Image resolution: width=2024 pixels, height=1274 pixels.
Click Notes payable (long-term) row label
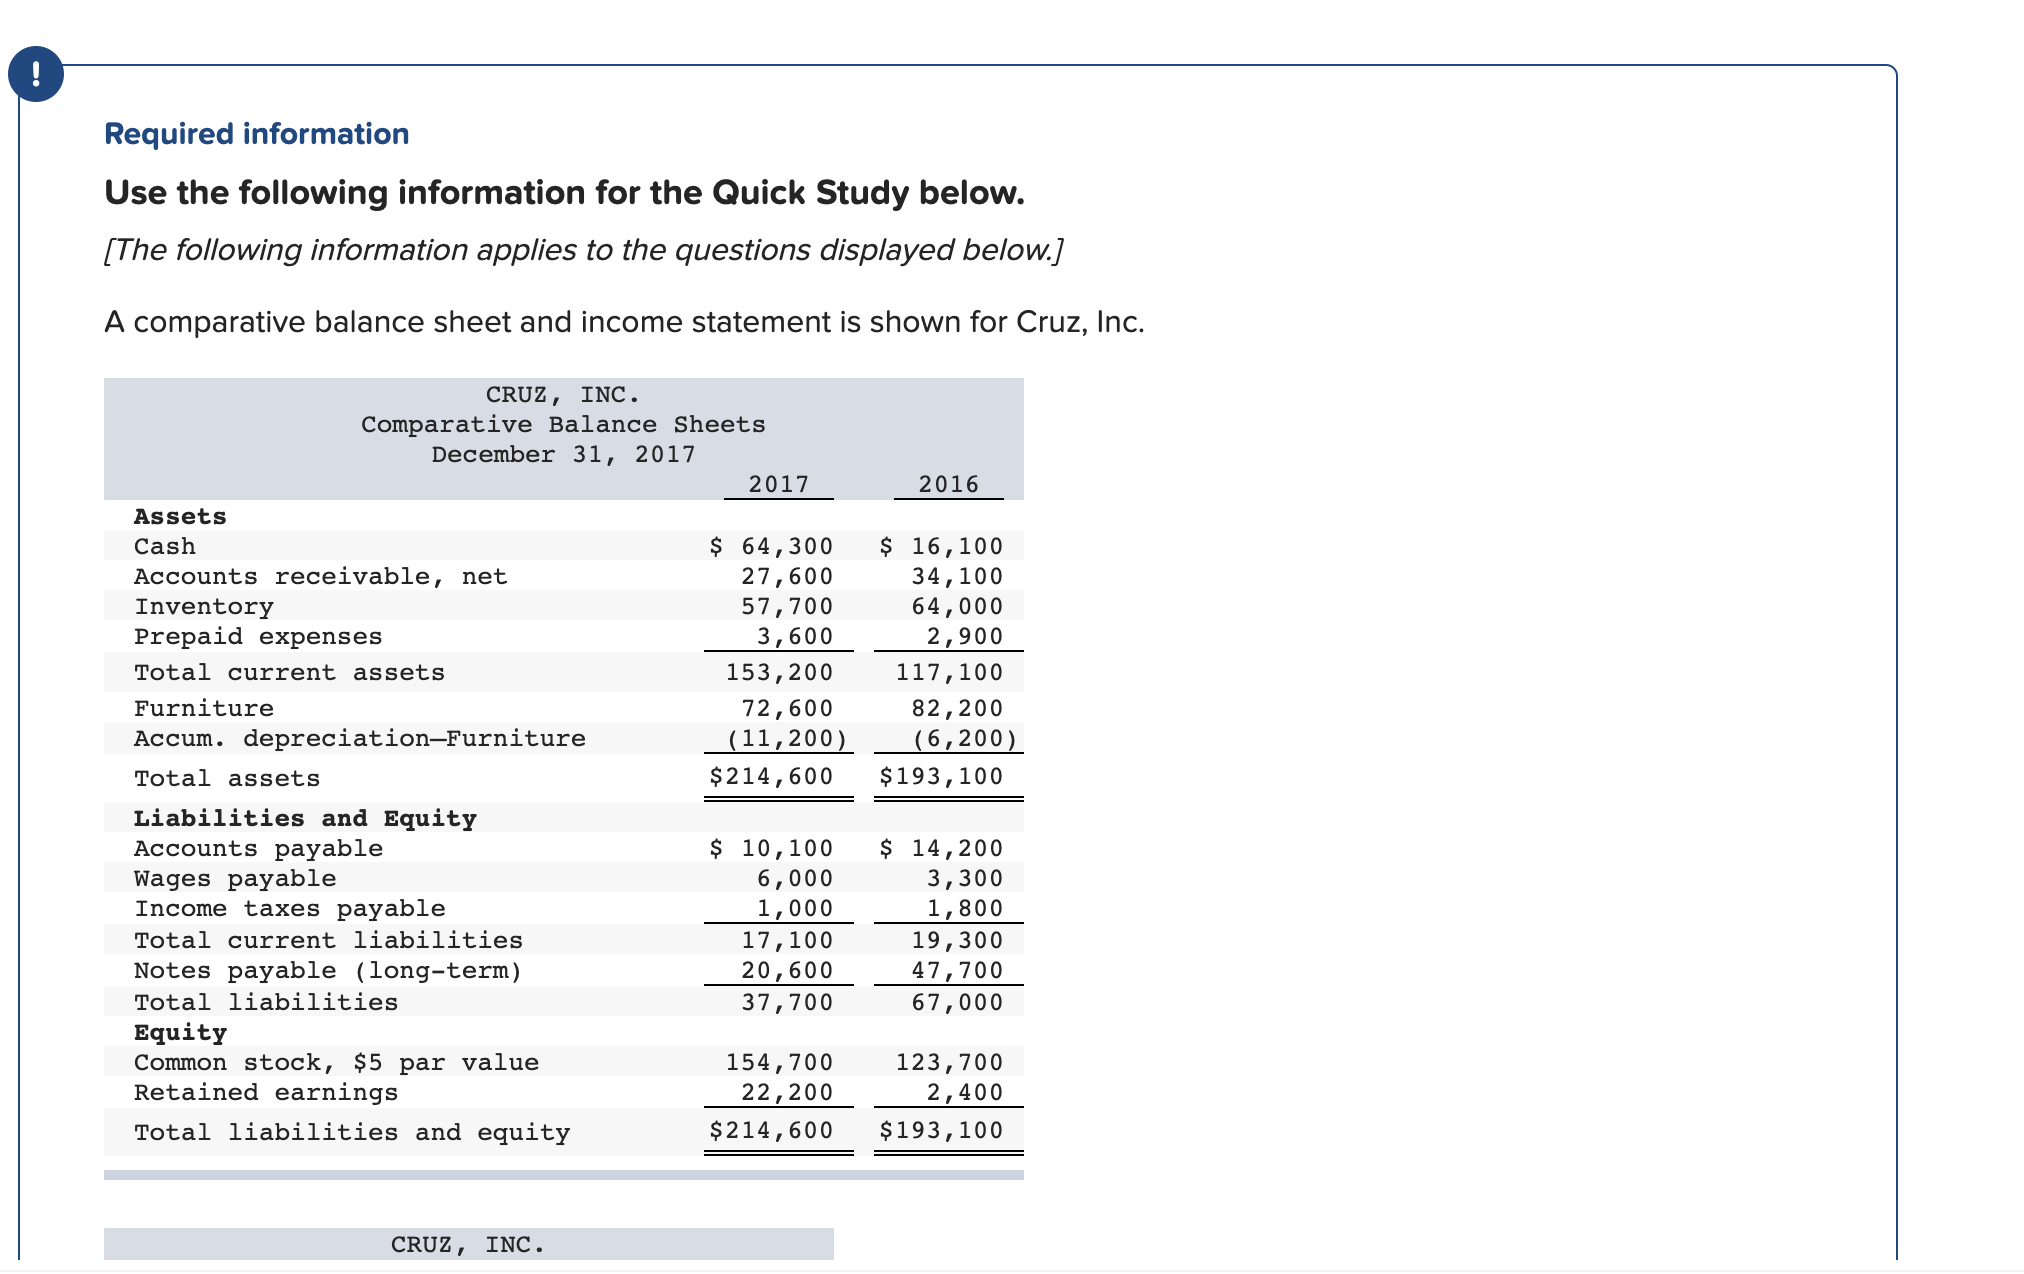point(328,970)
